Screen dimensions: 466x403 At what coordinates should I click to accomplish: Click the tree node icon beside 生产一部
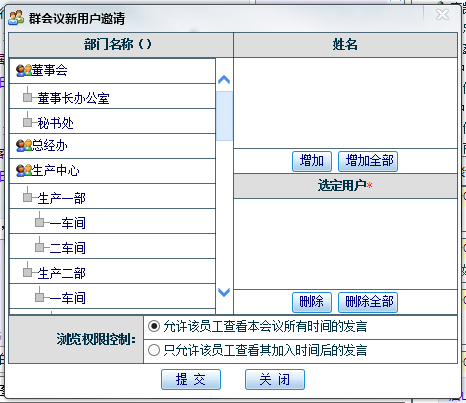pos(28,197)
